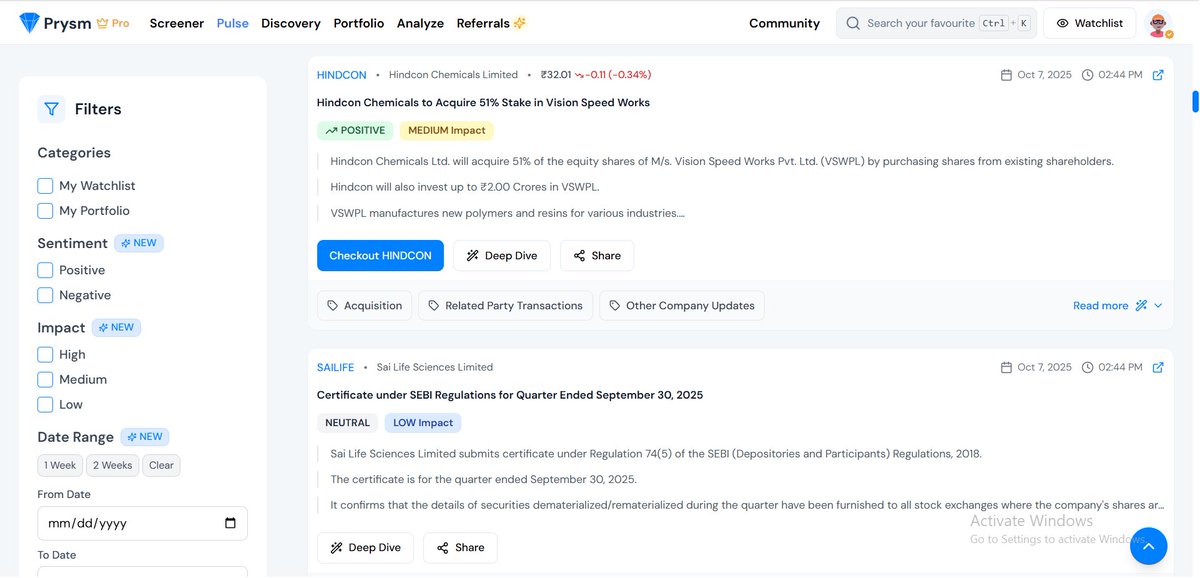
Task: Click the MEDIUM Impact badge
Action: 446,131
